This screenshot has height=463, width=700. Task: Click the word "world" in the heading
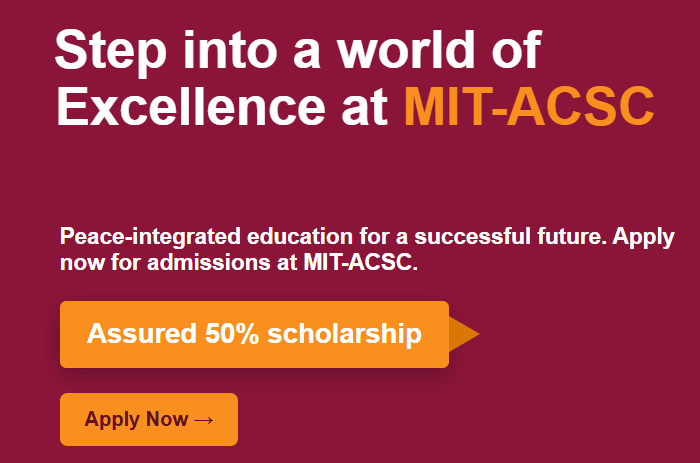398,50
